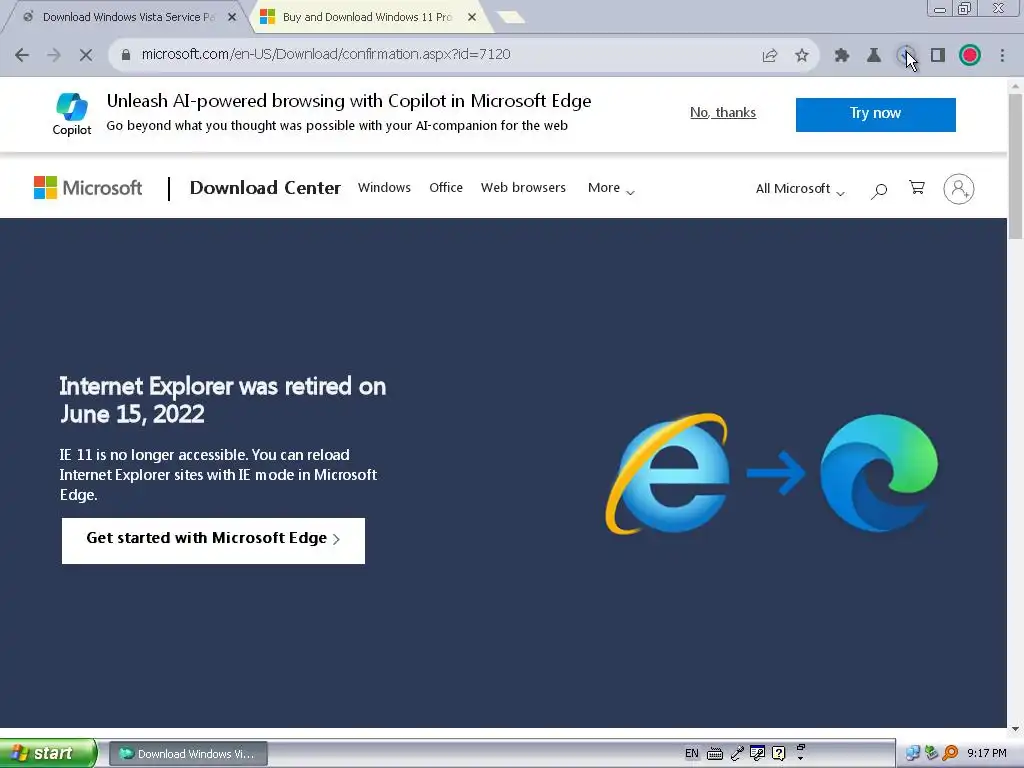Image resolution: width=1024 pixels, height=768 pixels.
Task: Click the language bar tools icon
Action: (758, 754)
